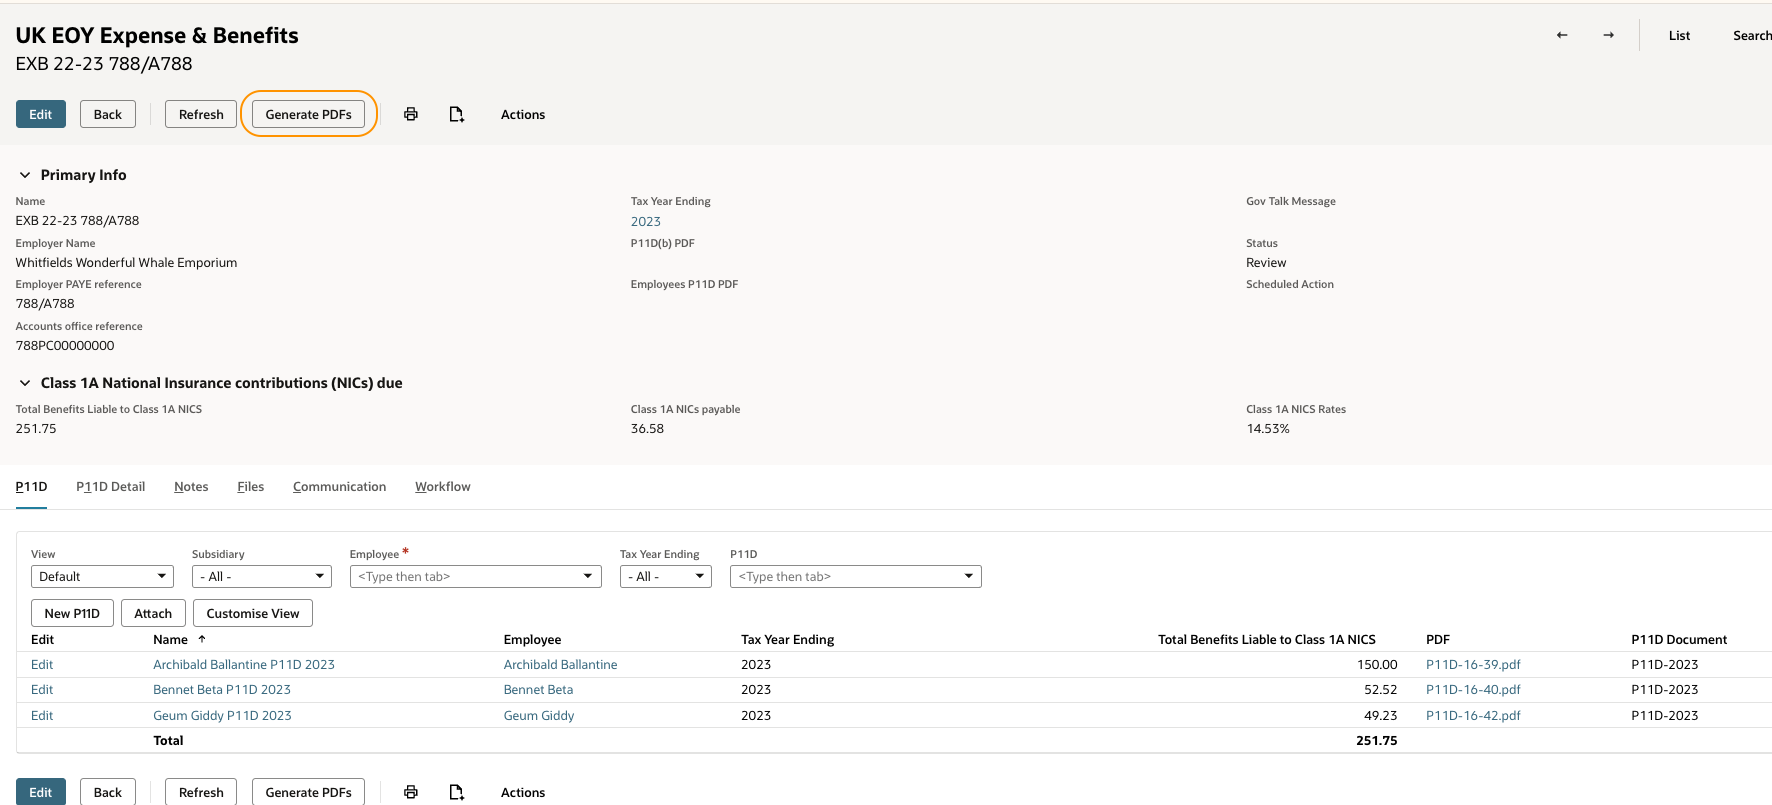
Task: Select the total 251.75 in table
Action: click(1377, 741)
